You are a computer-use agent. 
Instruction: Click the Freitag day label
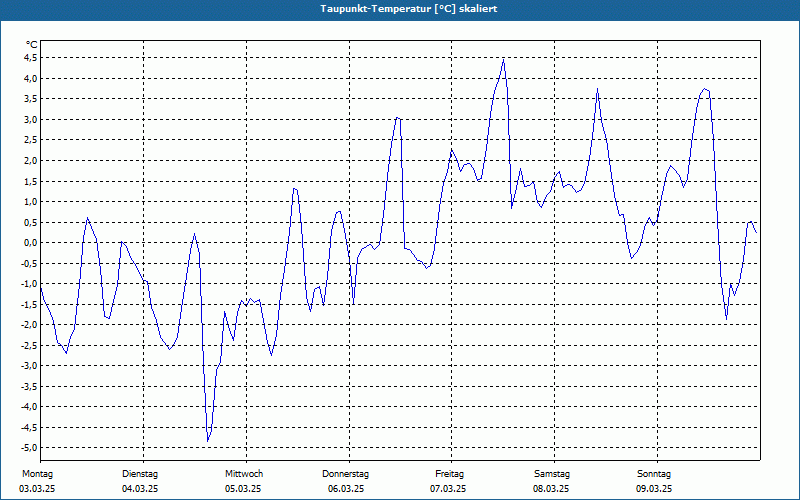(x=449, y=474)
